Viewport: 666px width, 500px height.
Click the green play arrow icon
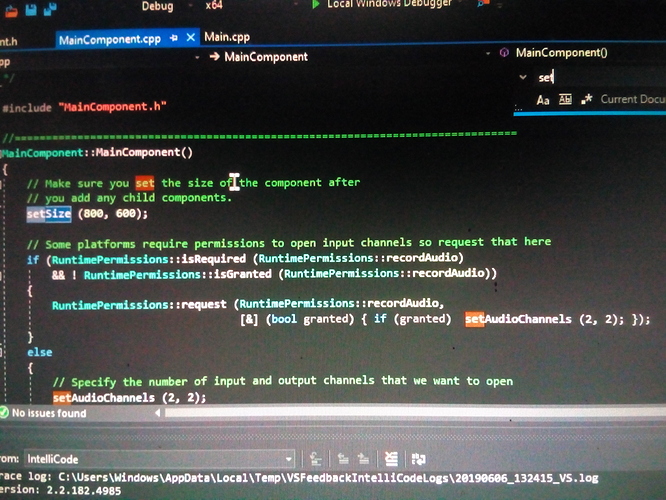coord(316,4)
